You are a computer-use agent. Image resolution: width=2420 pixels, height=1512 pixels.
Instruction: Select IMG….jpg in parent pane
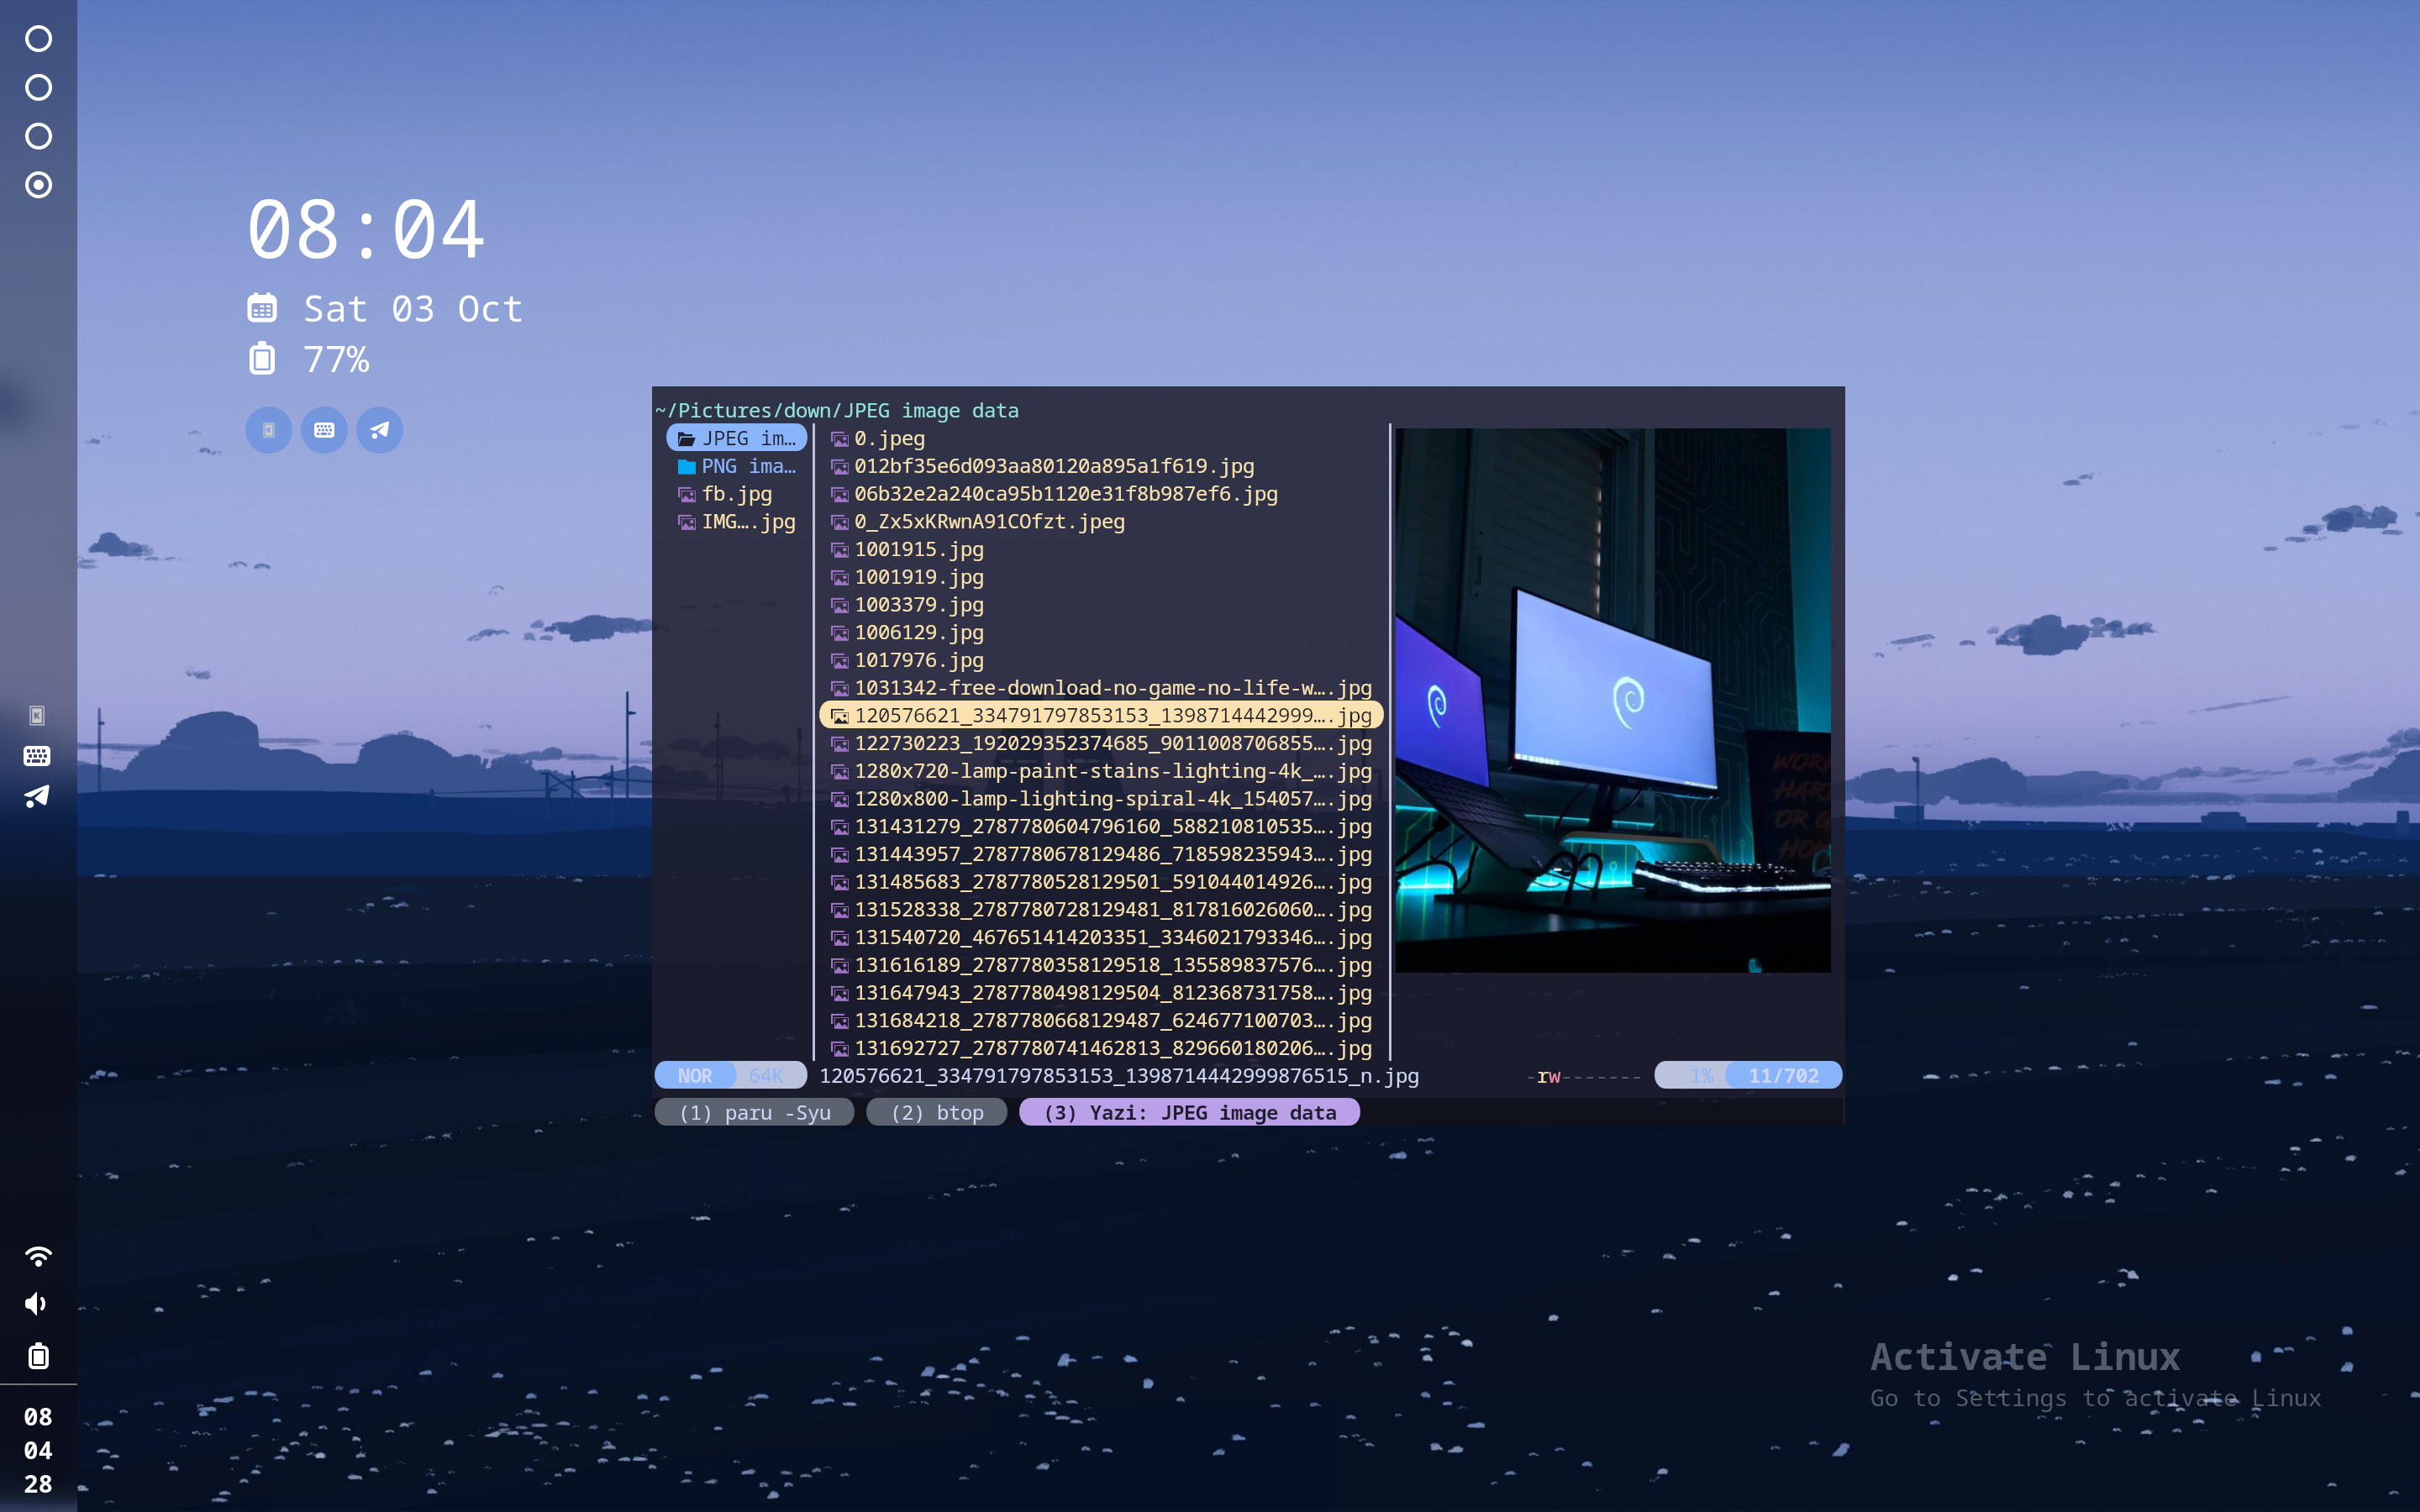tap(737, 522)
